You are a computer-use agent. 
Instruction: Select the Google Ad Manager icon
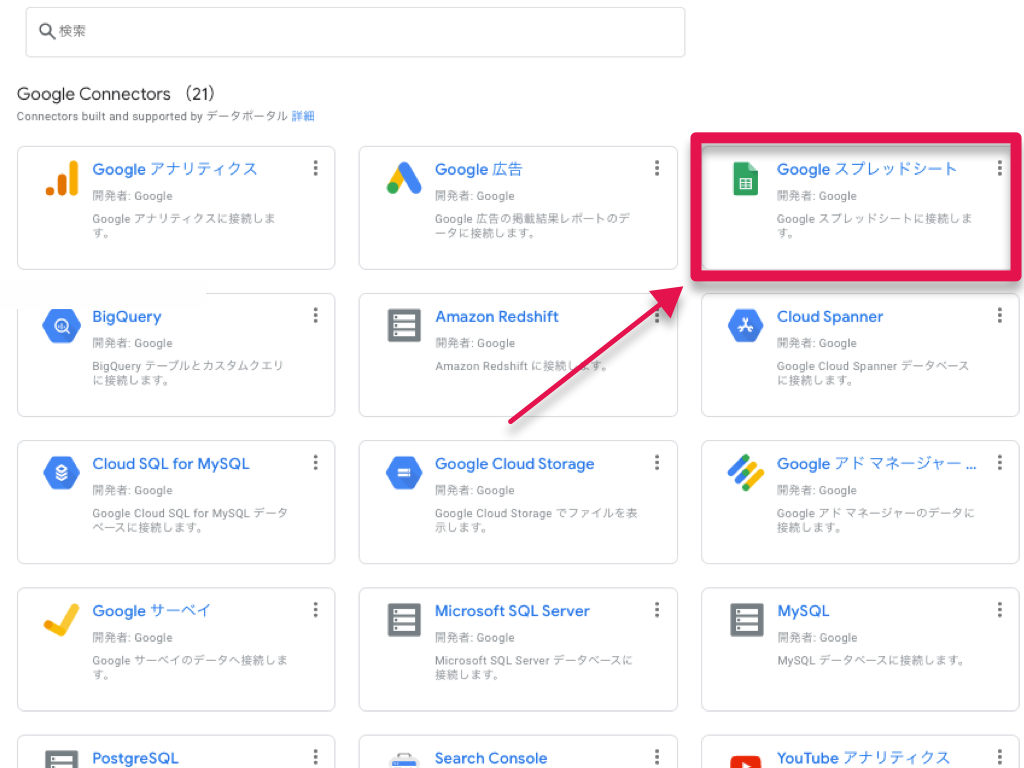(745, 472)
